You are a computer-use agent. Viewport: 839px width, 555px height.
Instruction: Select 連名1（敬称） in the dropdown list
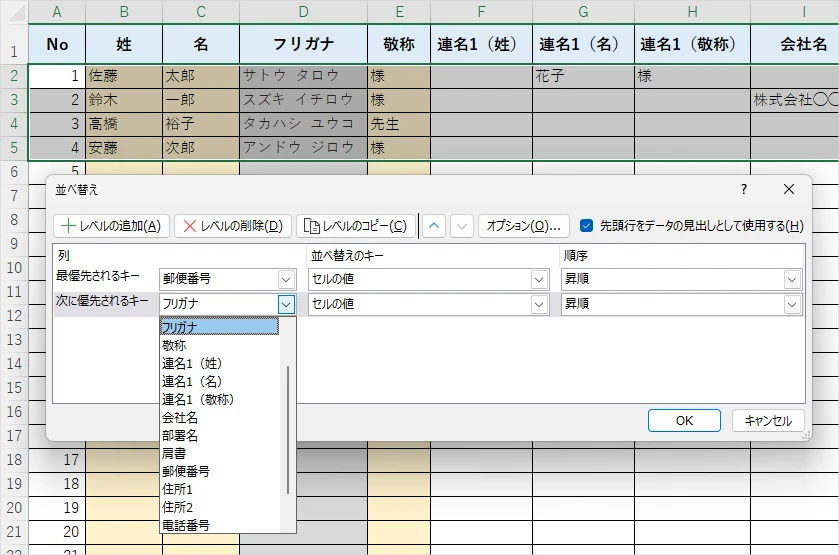(x=219, y=399)
